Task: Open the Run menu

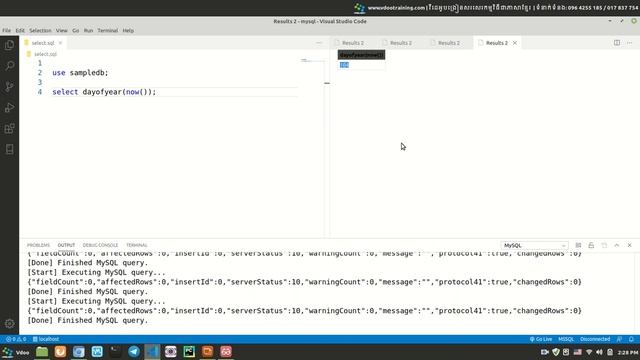Action: coord(88,31)
